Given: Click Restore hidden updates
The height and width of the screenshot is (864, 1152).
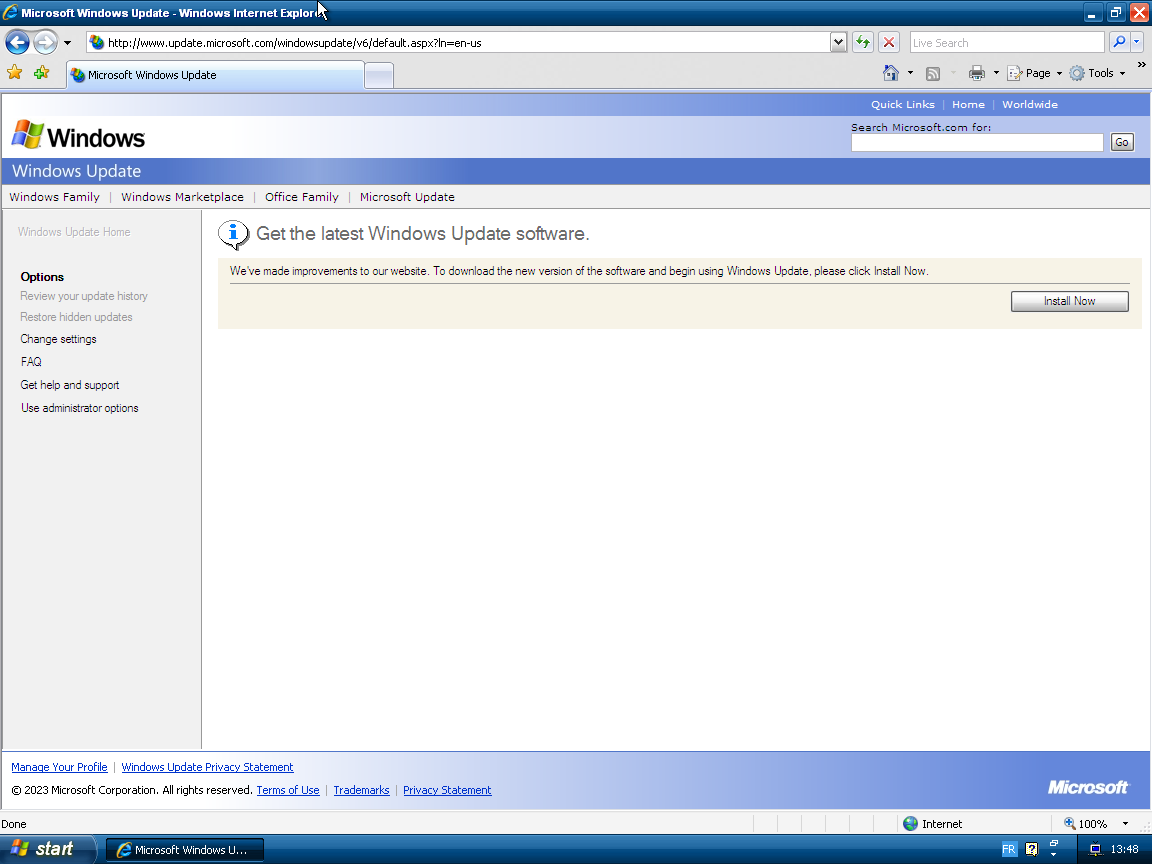Looking at the screenshot, I should click(76, 317).
